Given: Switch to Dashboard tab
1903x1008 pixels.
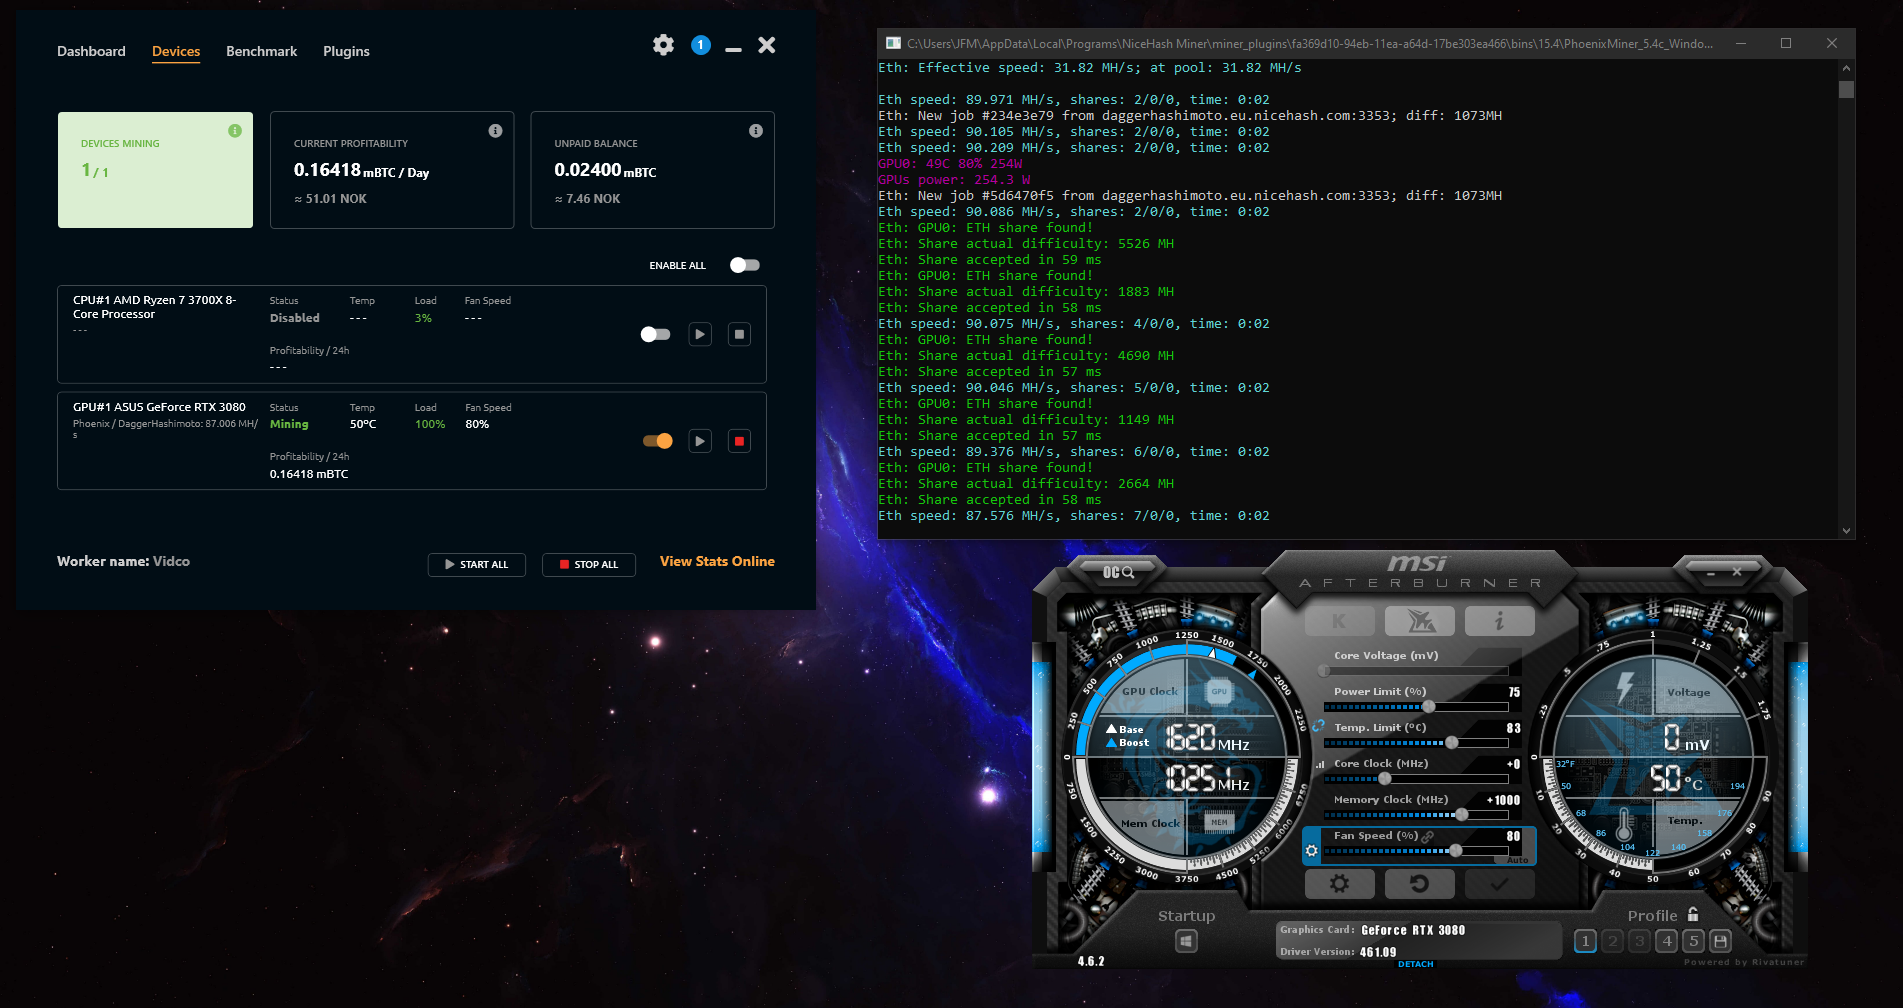Looking at the screenshot, I should pos(91,51).
